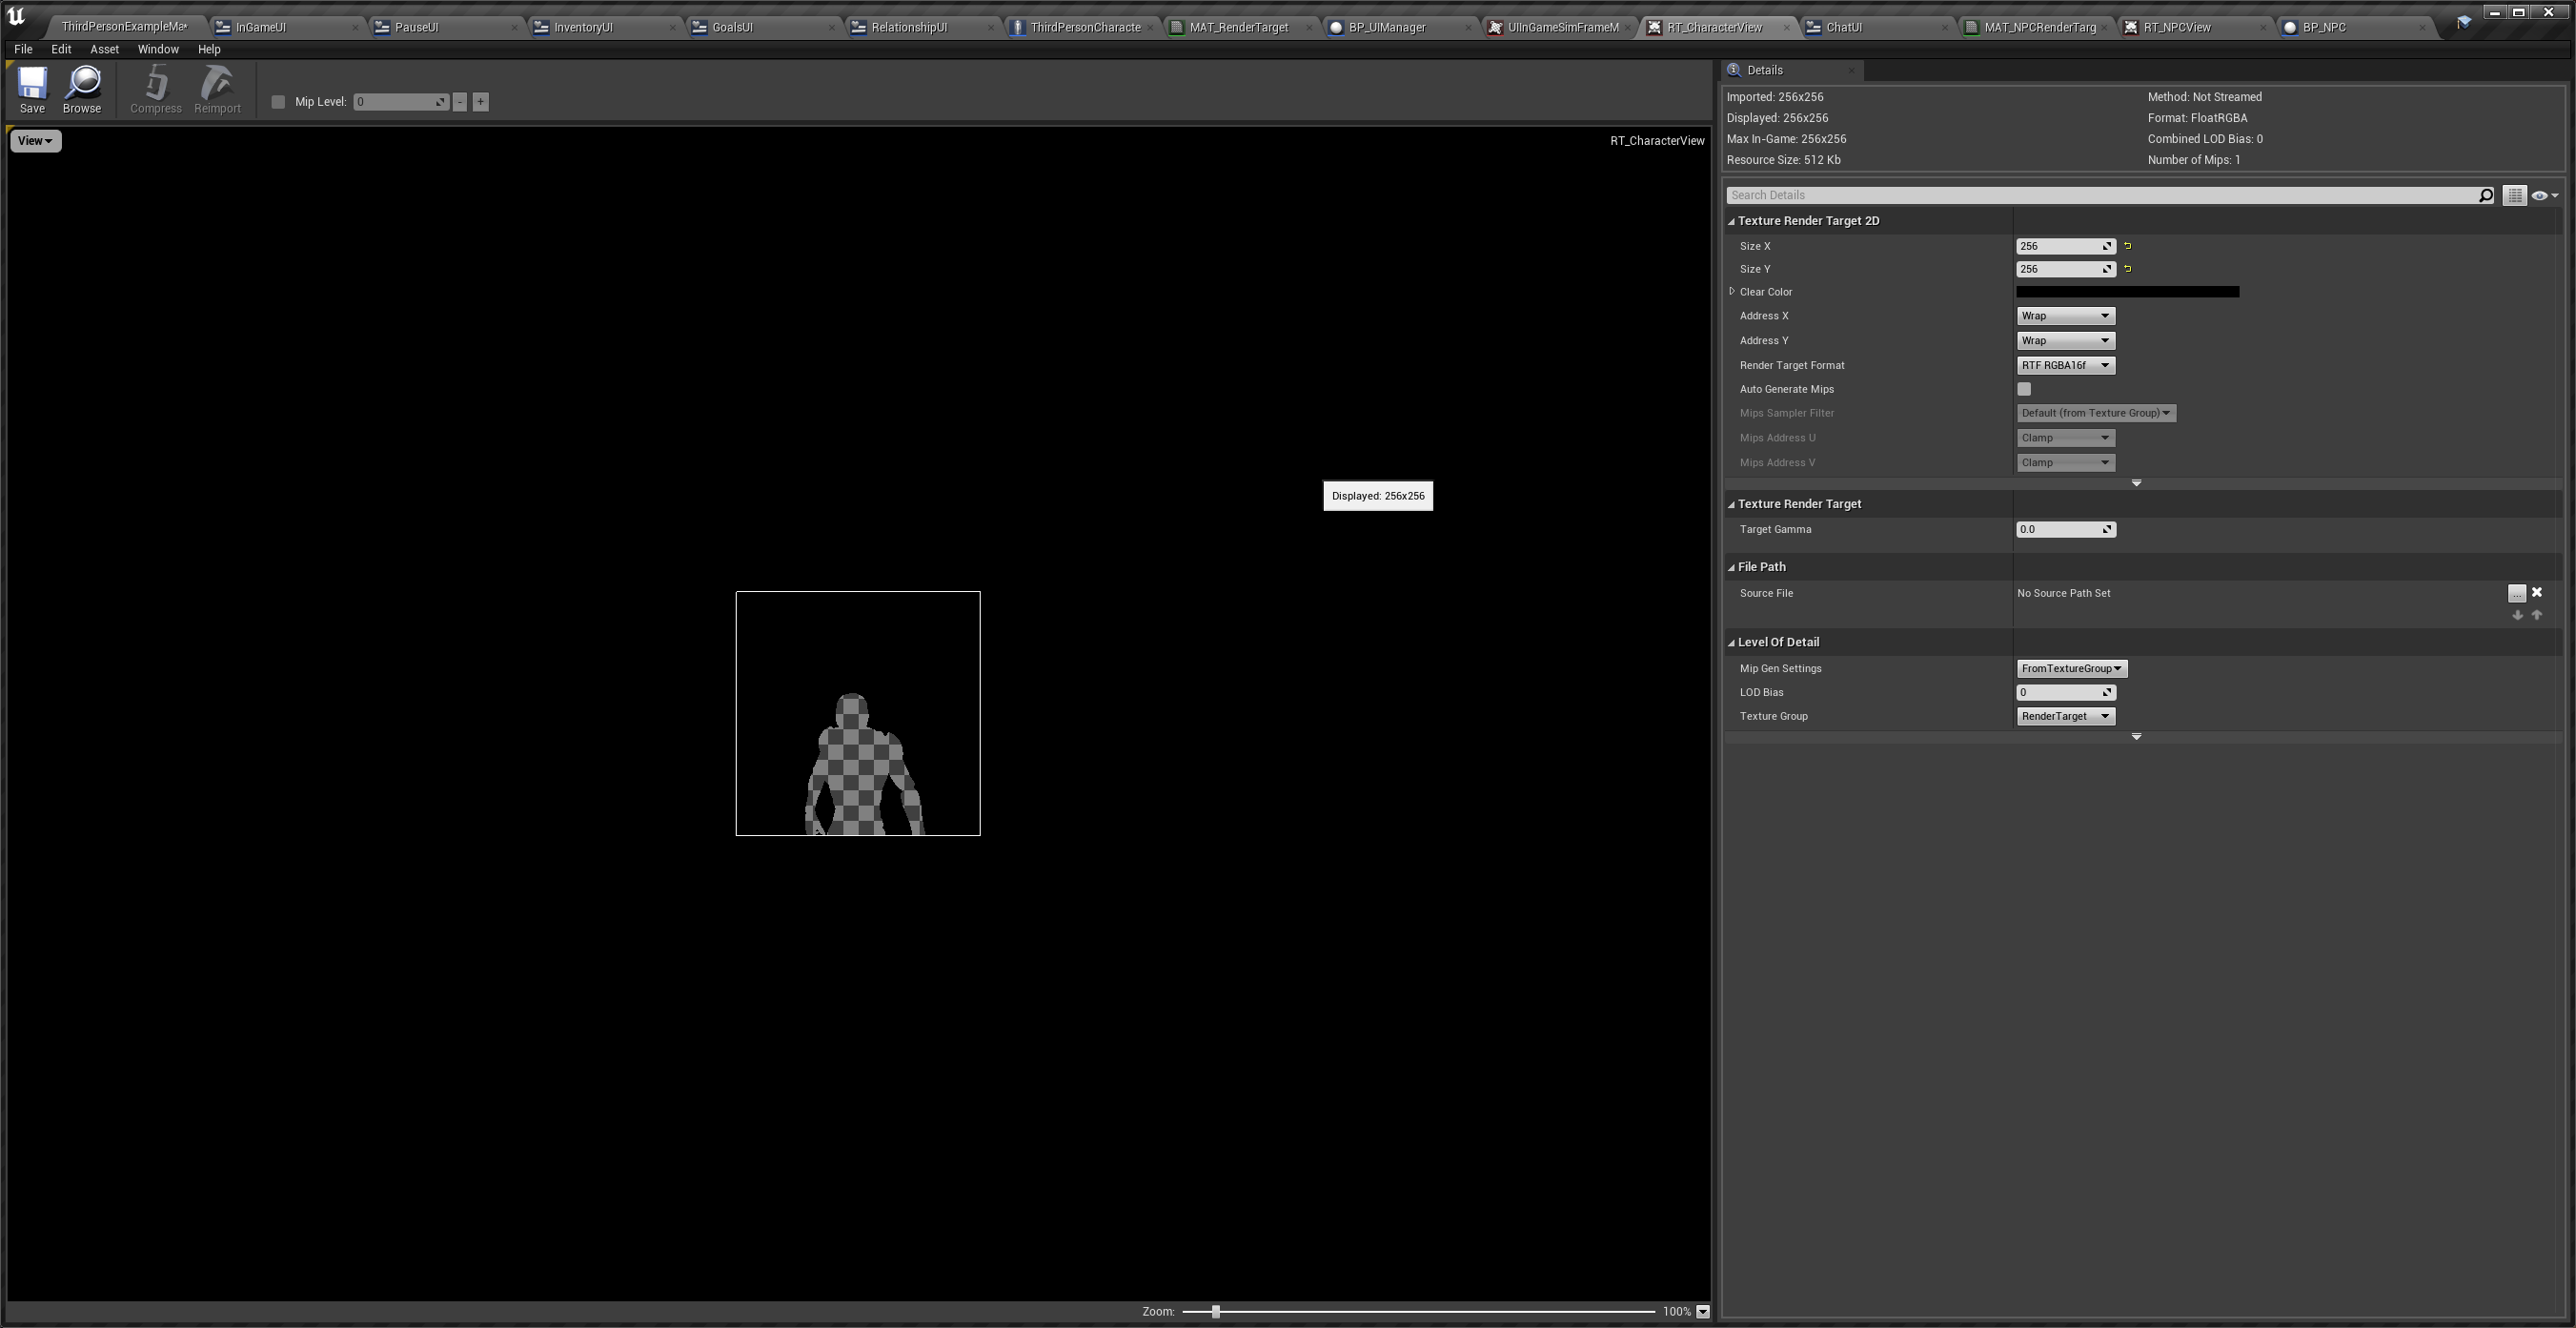Toggle the Auto Generate Mips checkbox
The height and width of the screenshot is (1328, 2576).
coord(2024,389)
